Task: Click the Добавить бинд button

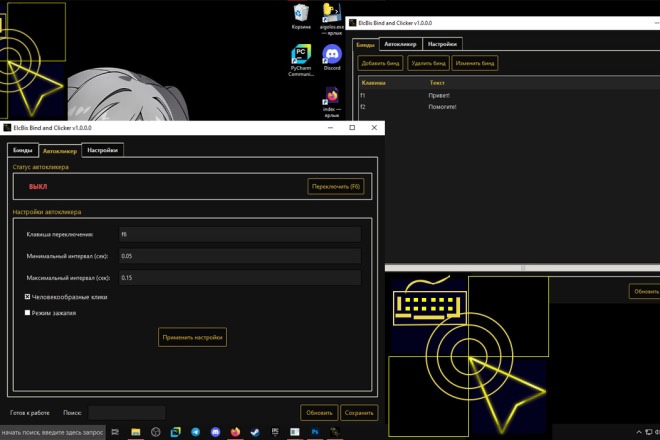Action: click(380, 63)
